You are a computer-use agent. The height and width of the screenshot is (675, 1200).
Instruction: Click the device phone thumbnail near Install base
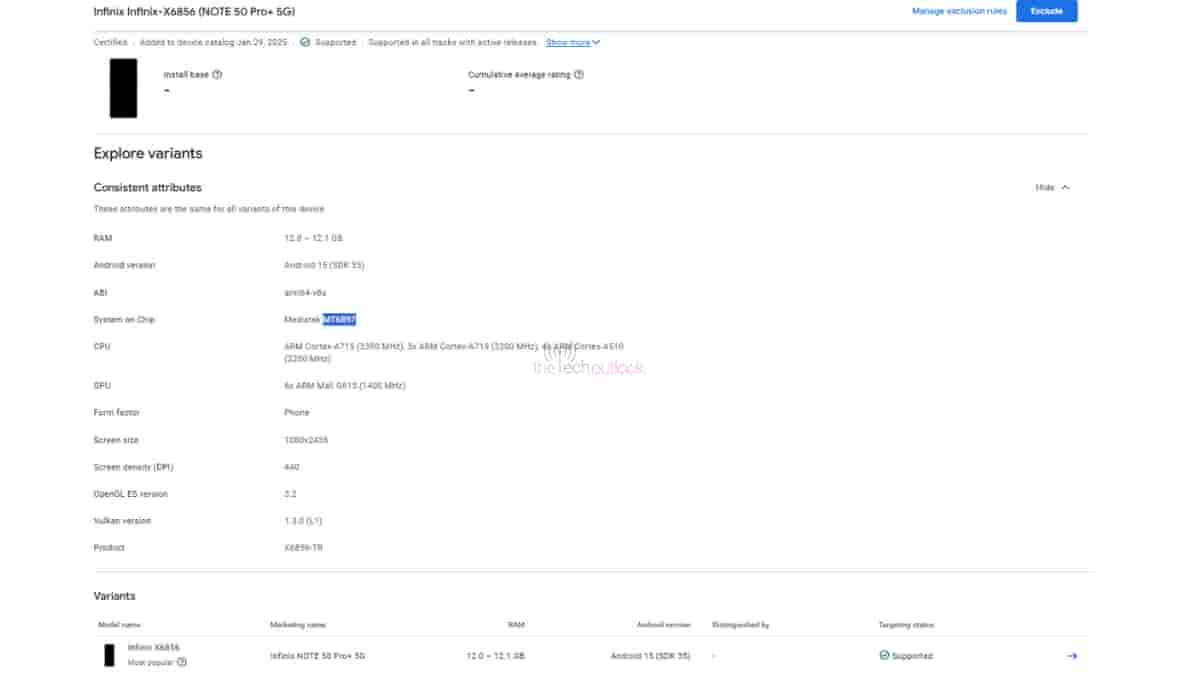123,90
